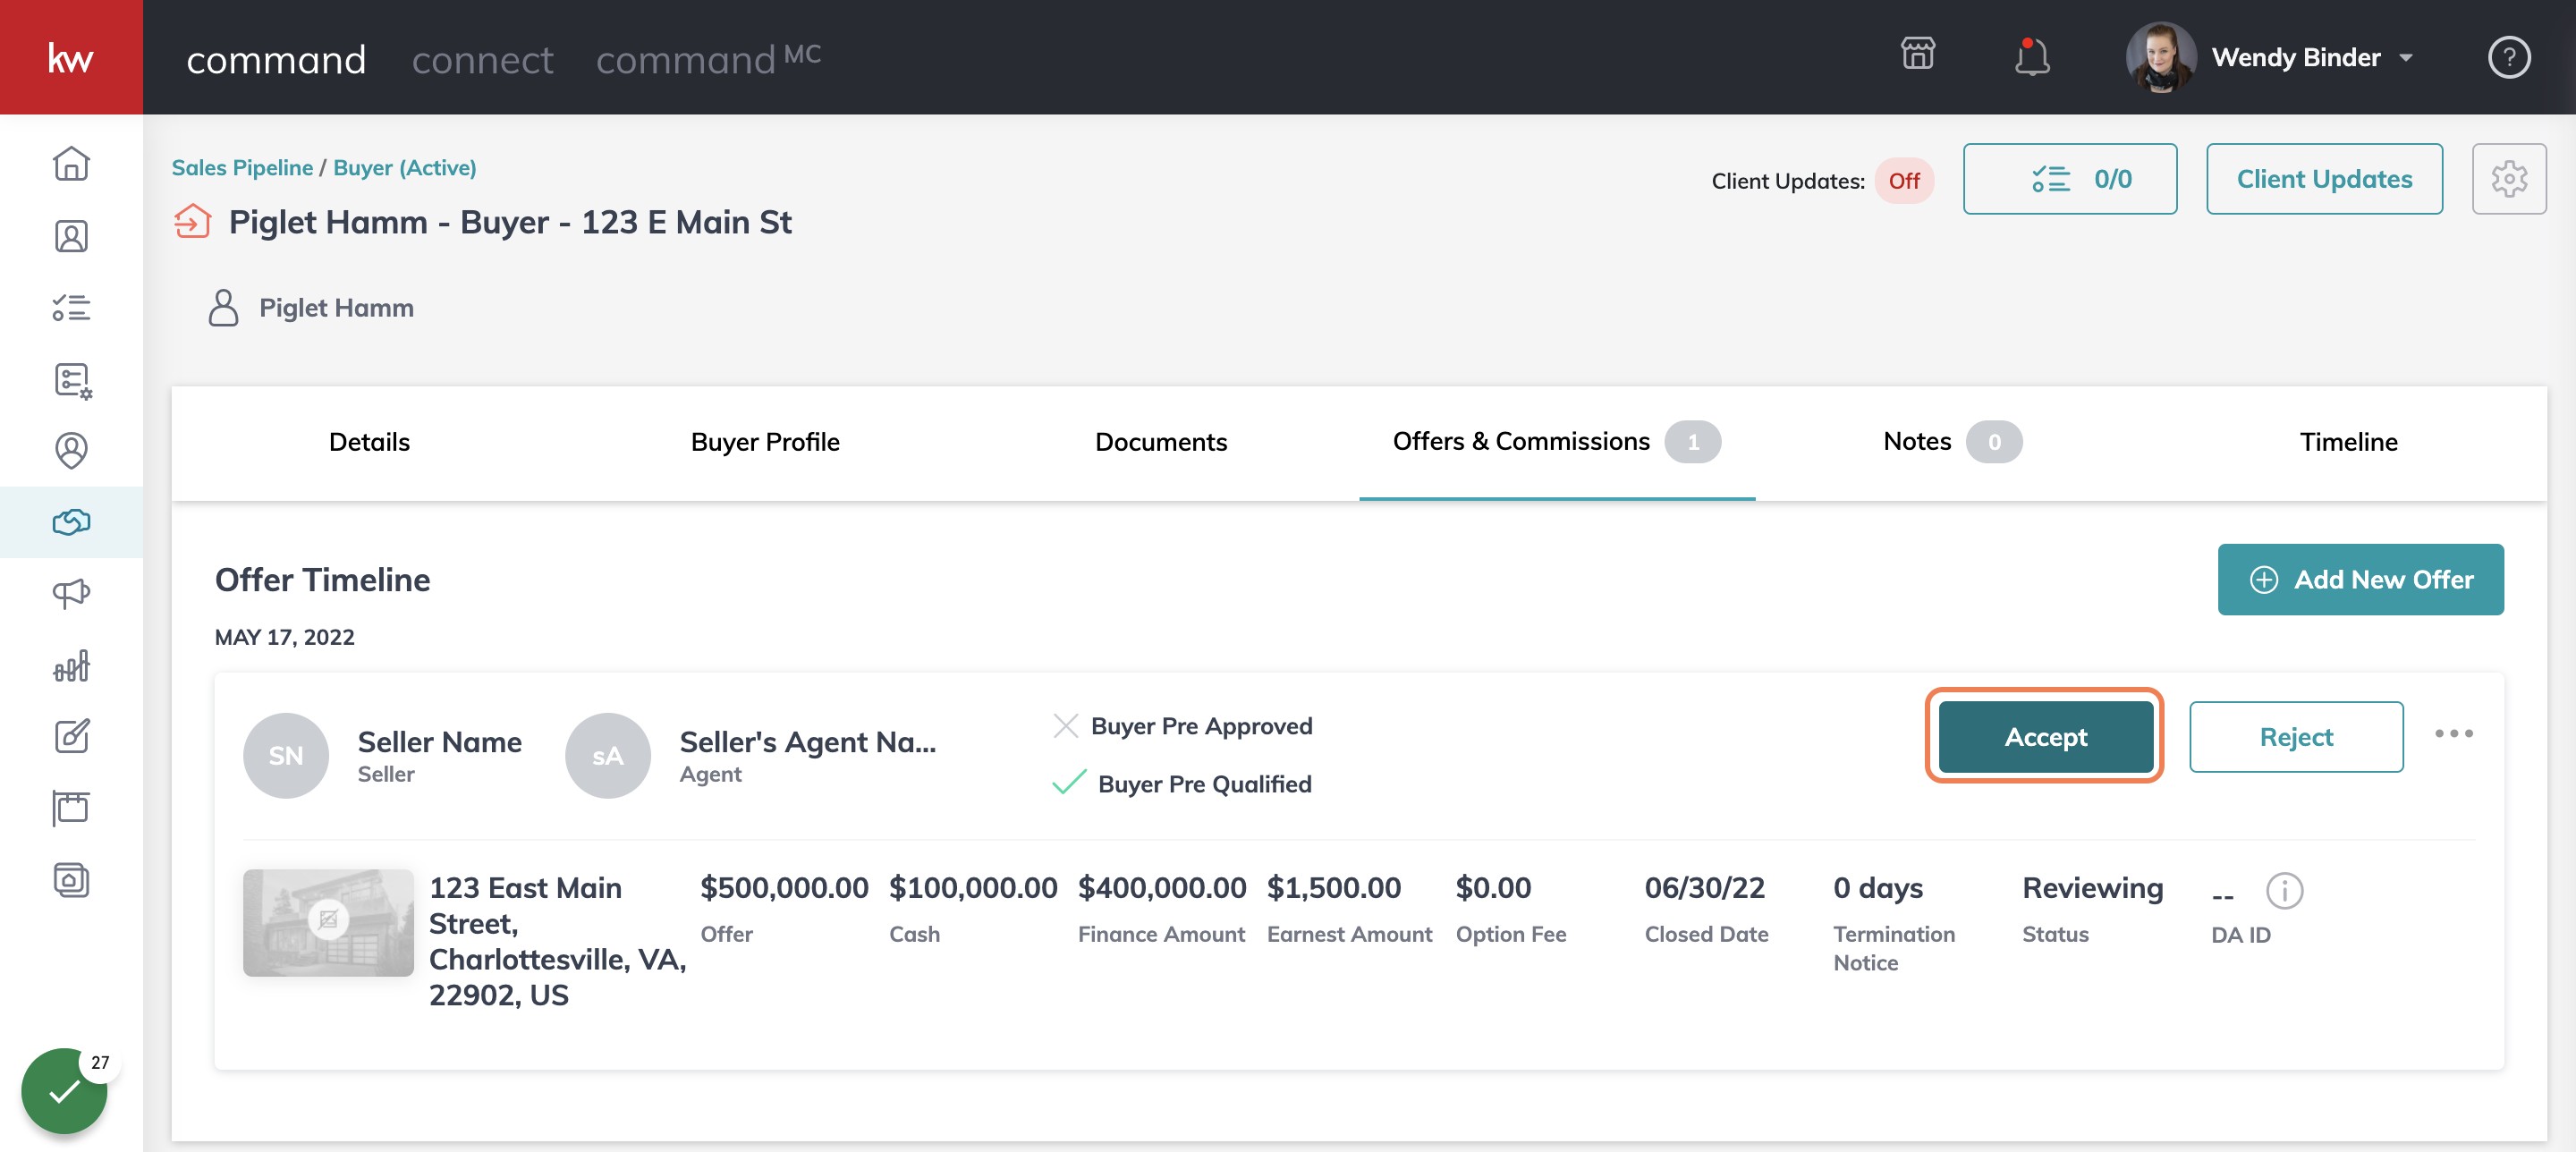
Task: Accept the offer
Action: pos(2045,737)
